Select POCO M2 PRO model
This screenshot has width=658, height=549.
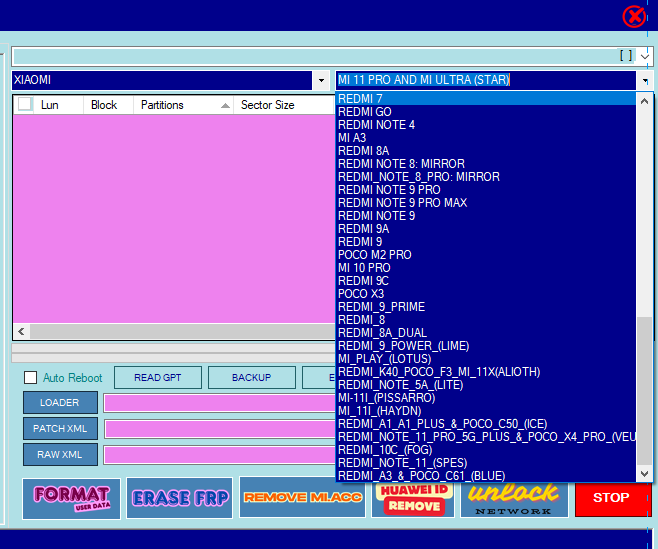(486, 255)
